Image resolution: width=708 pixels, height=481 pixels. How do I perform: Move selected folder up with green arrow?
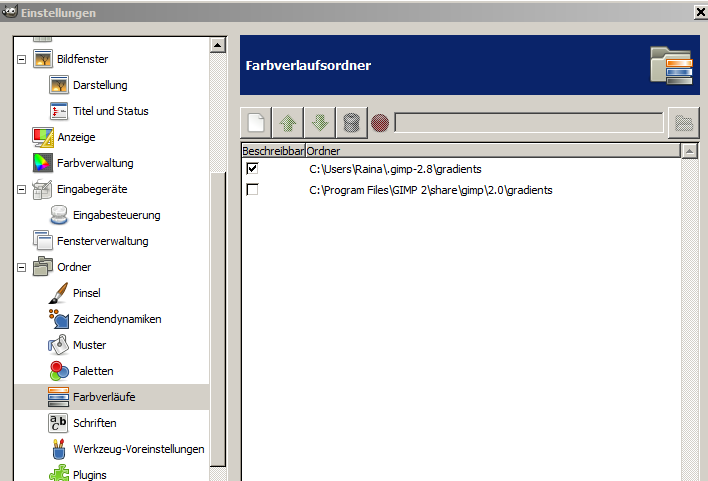(x=288, y=123)
